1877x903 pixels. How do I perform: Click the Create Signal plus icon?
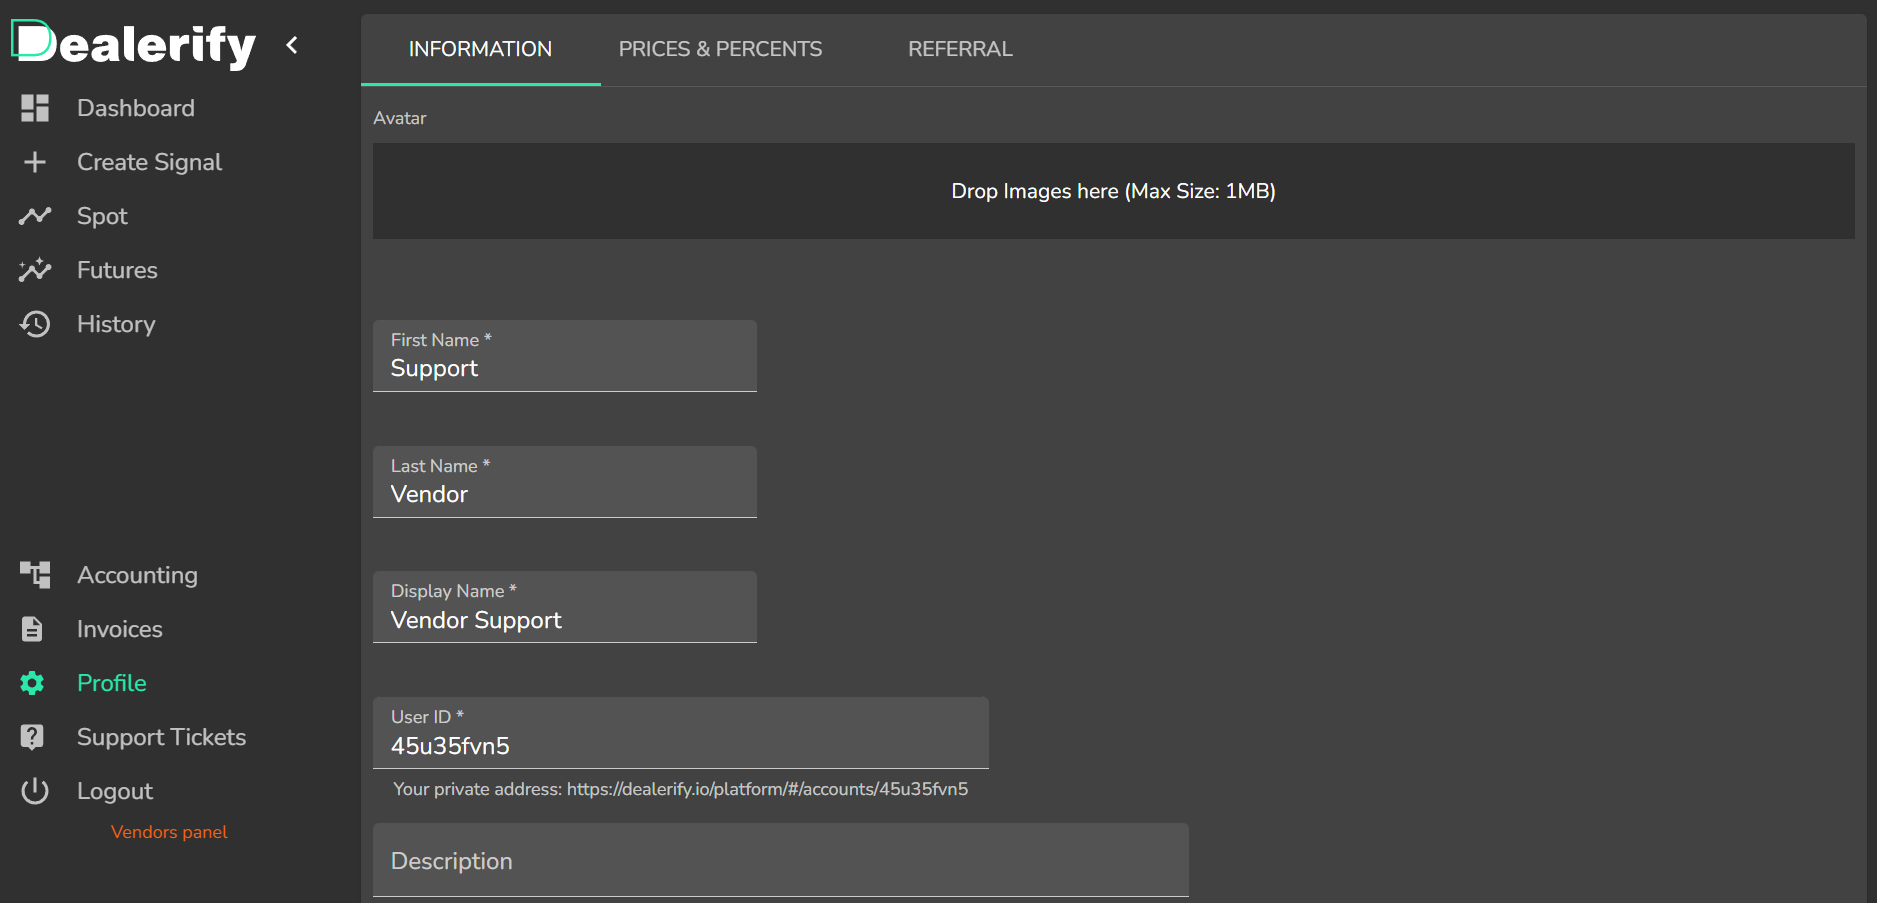(35, 161)
